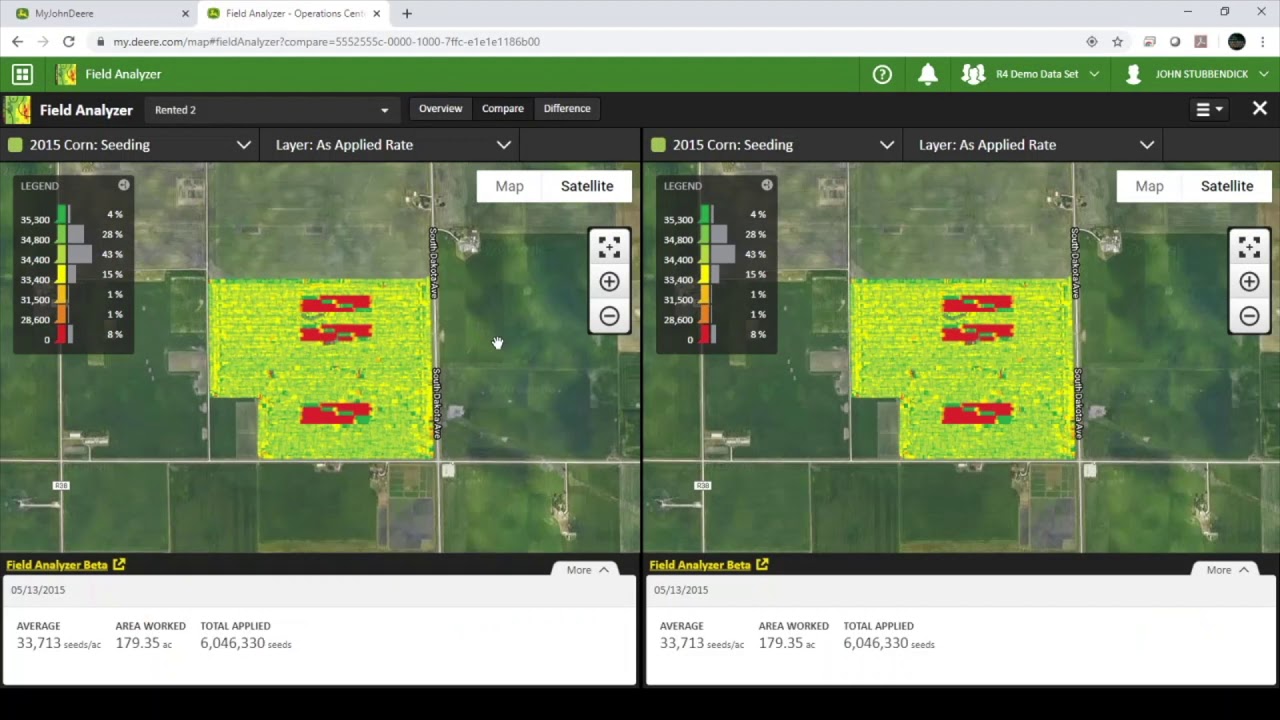The height and width of the screenshot is (720, 1280).
Task: Collapse the right map legend
Action: point(767,185)
